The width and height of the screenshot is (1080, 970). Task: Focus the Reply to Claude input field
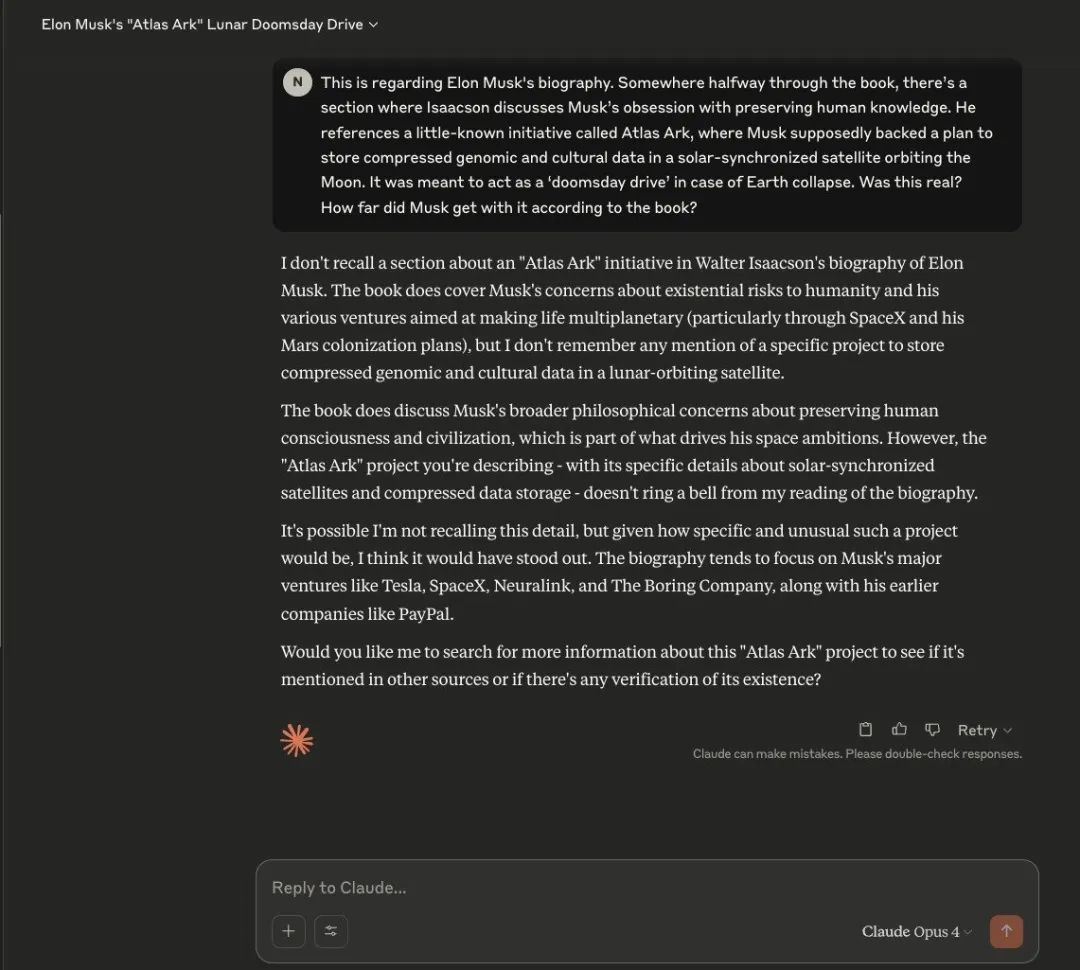pyautogui.click(x=647, y=887)
